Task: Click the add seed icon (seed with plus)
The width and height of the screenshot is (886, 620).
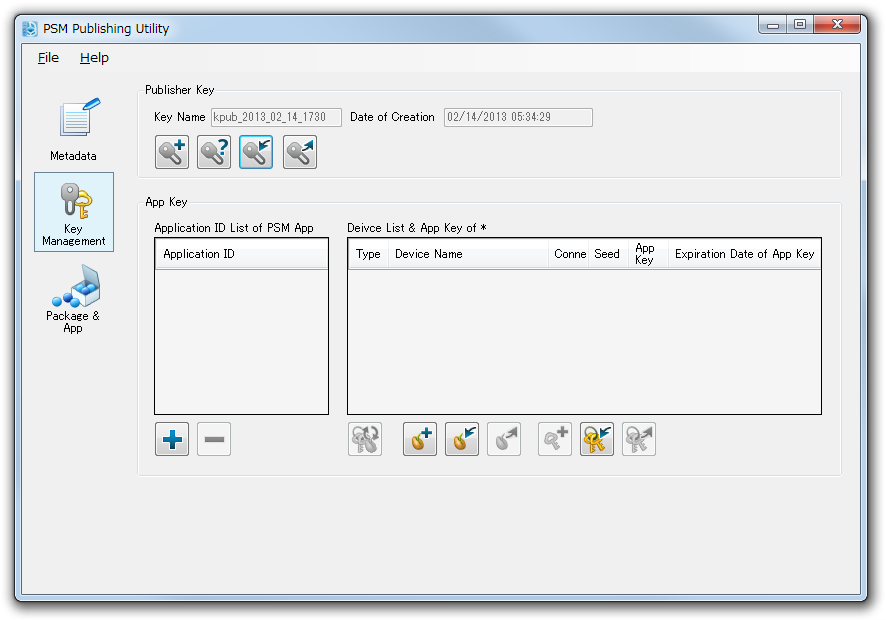Action: click(420, 439)
